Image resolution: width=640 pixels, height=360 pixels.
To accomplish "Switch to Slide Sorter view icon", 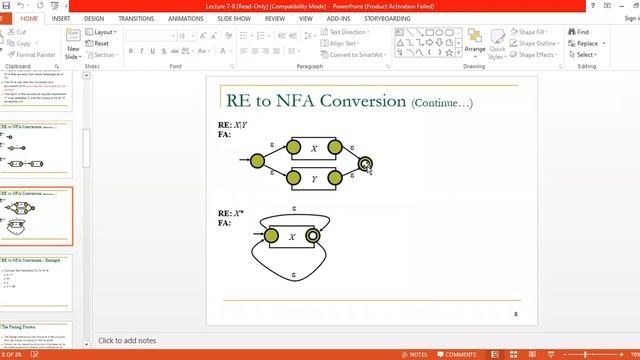I will (513, 354).
